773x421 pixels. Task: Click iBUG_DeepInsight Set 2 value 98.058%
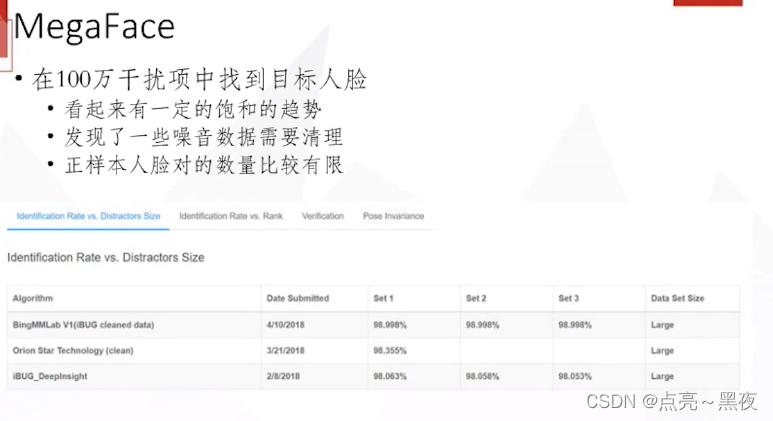point(482,376)
